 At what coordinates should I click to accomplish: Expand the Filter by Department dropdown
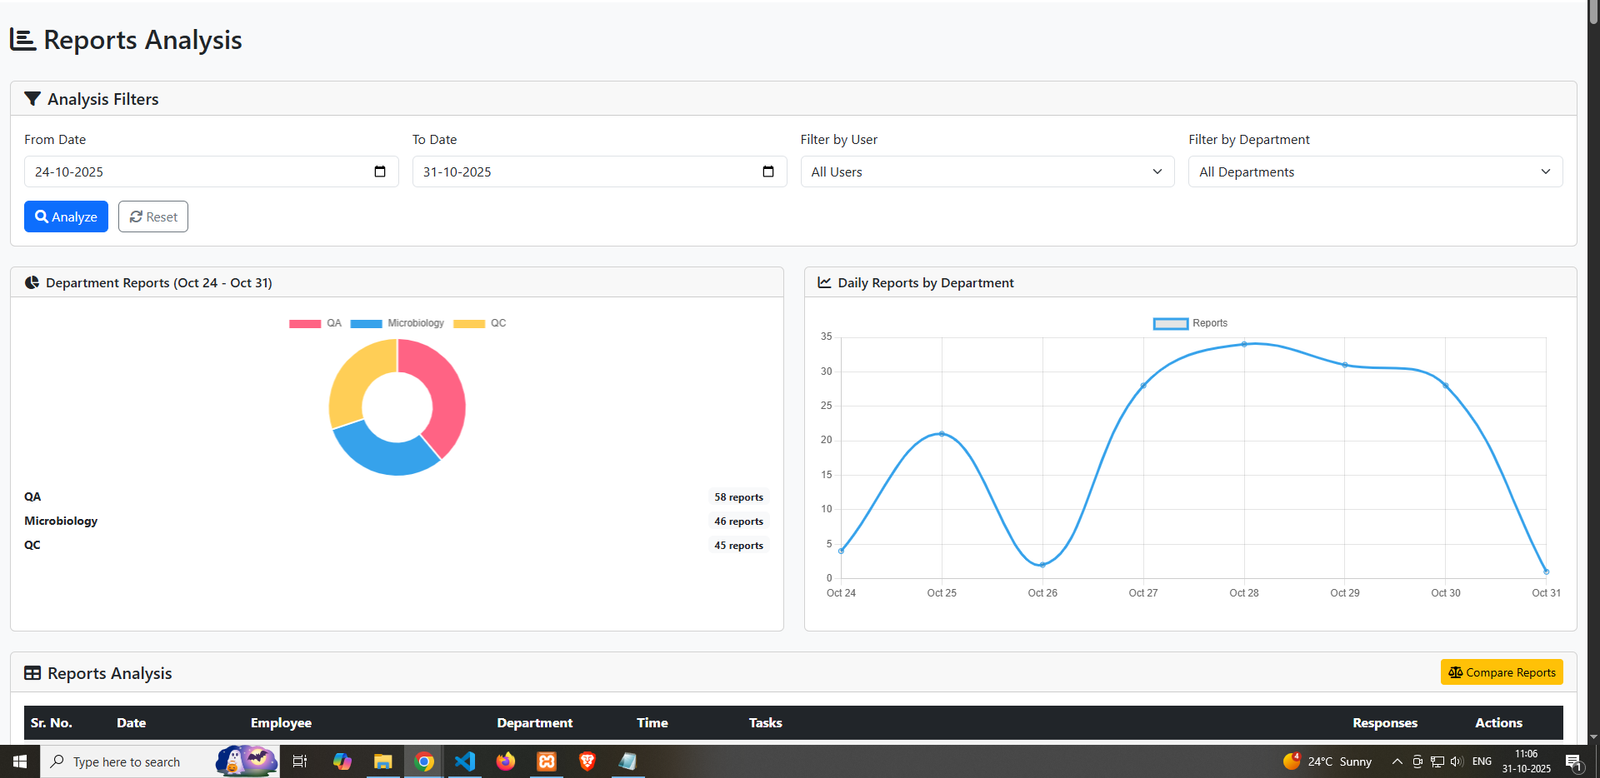[x=1375, y=172]
